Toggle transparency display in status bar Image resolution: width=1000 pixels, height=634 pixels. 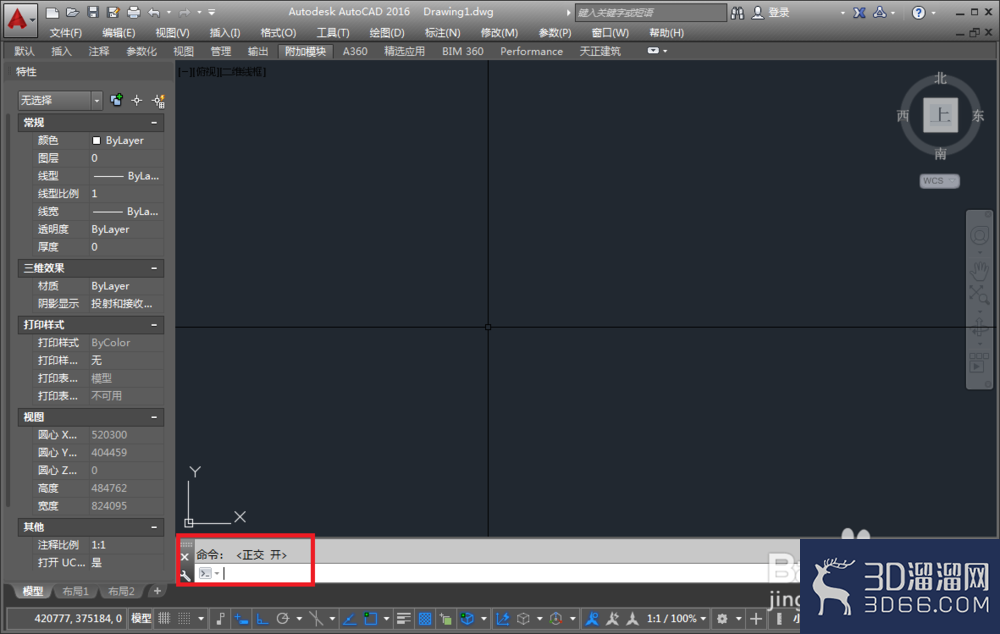coord(425,618)
